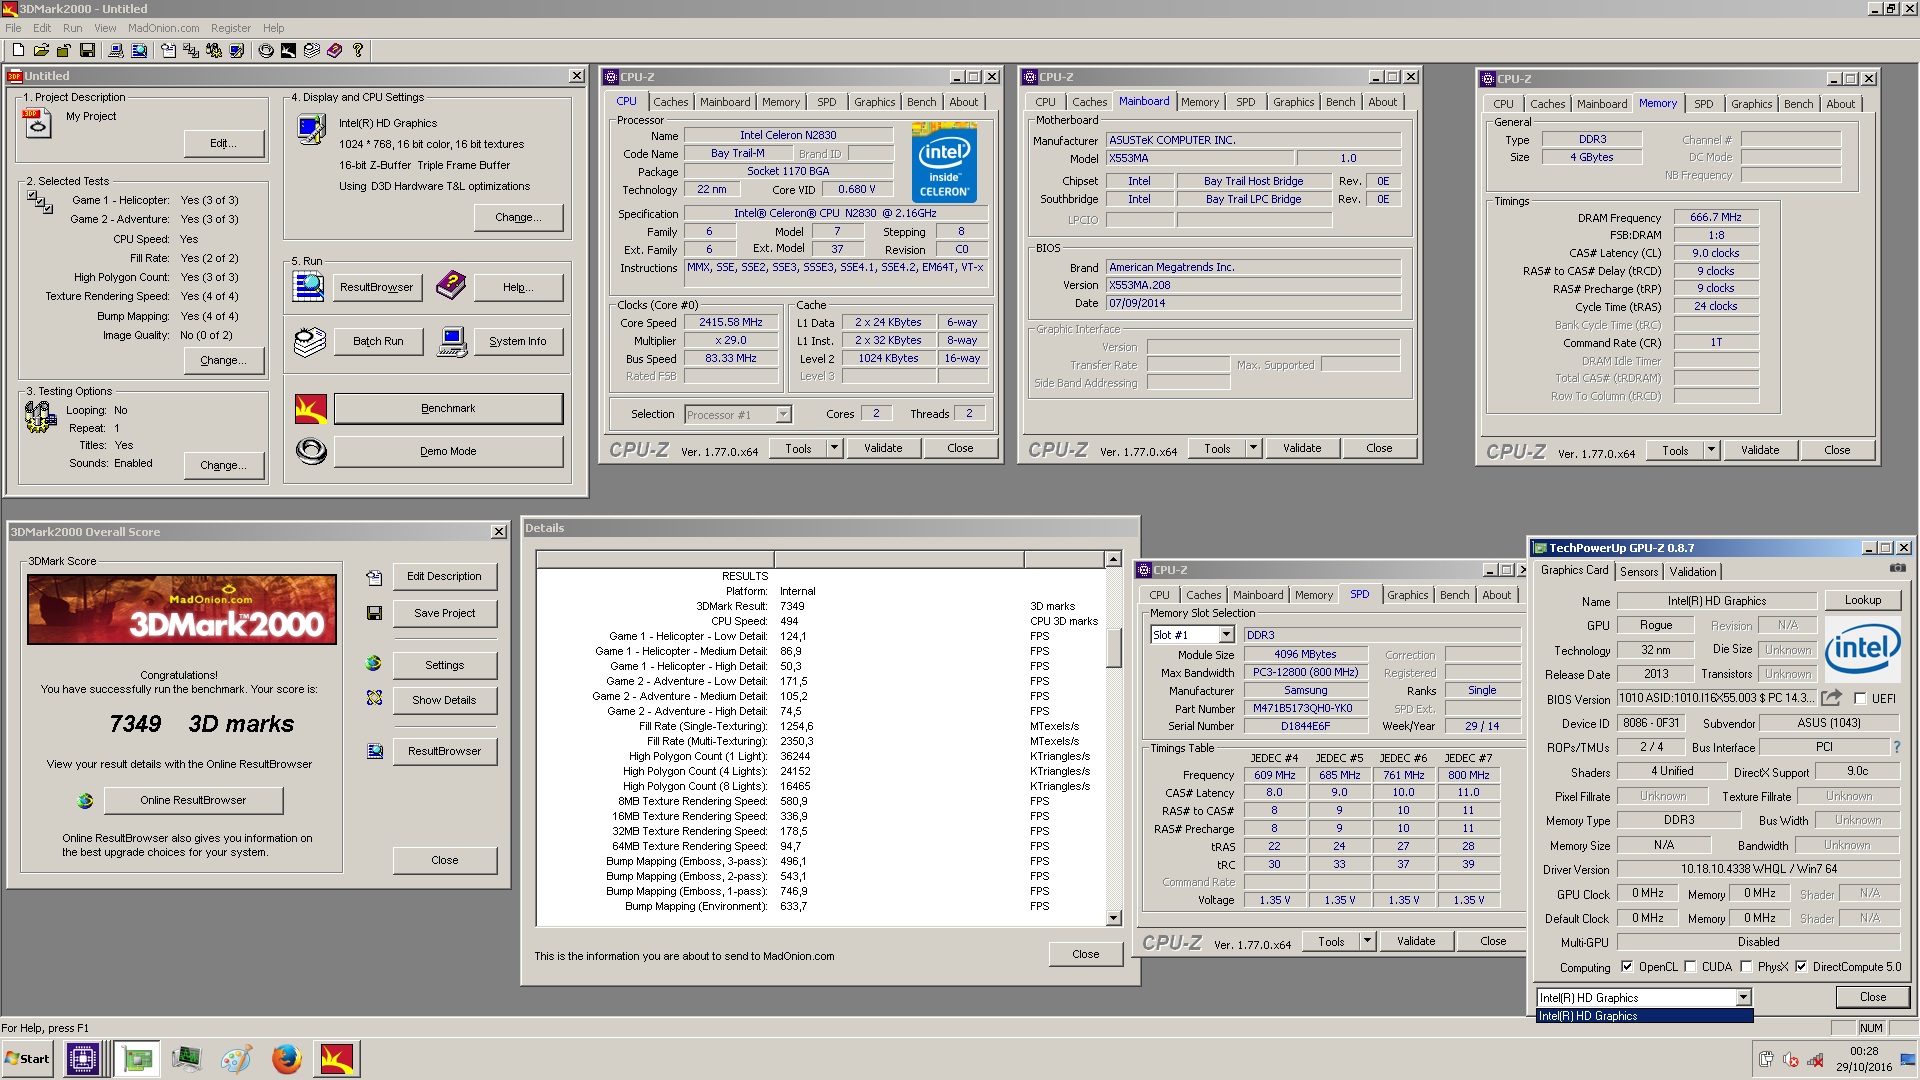Expand Tools dropdown arrow in Memory window
Image resolution: width=1920 pixels, height=1080 pixels.
pyautogui.click(x=1711, y=450)
